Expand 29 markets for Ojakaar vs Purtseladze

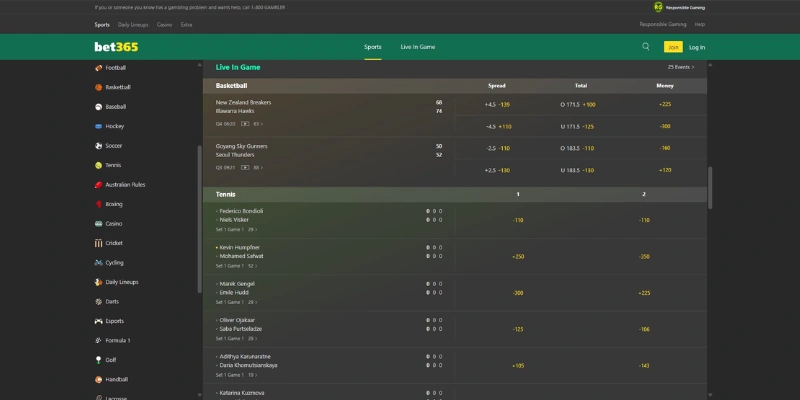pos(253,338)
